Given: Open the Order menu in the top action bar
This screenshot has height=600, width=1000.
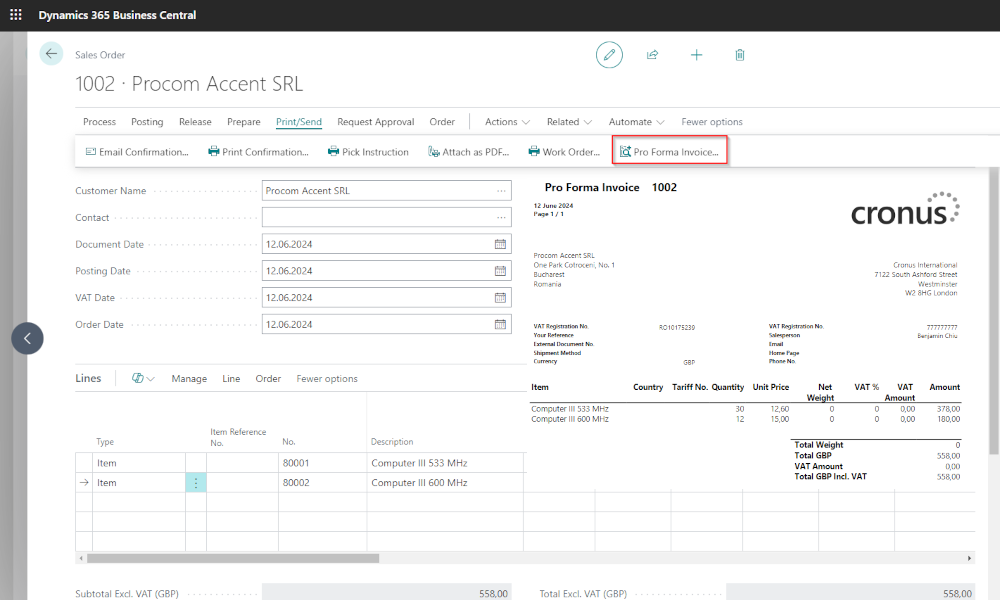Looking at the screenshot, I should pyautogui.click(x=442, y=122).
